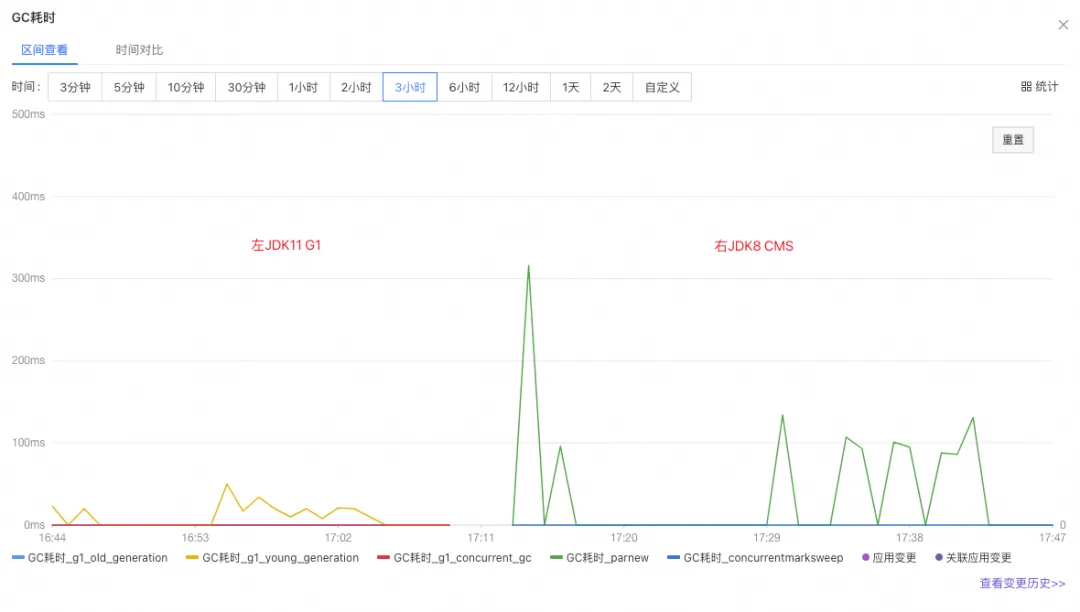Toggle GC耗时_g1_old_generation legend series
Image resolution: width=1080 pixels, height=612 pixels.
pyautogui.click(x=90, y=558)
